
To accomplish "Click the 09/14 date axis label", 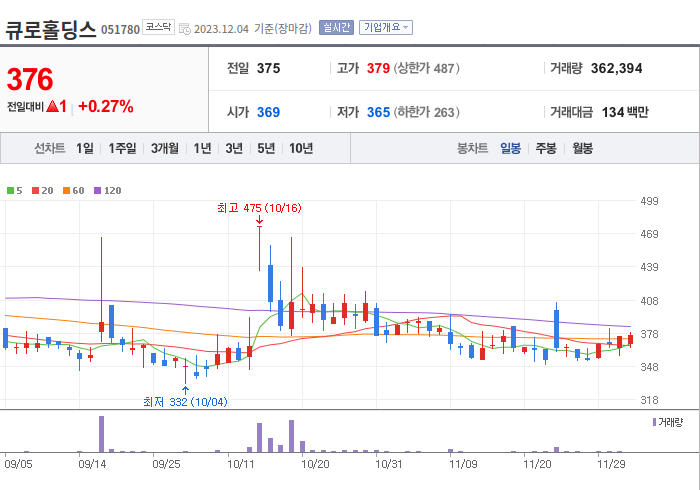I will point(92,464).
